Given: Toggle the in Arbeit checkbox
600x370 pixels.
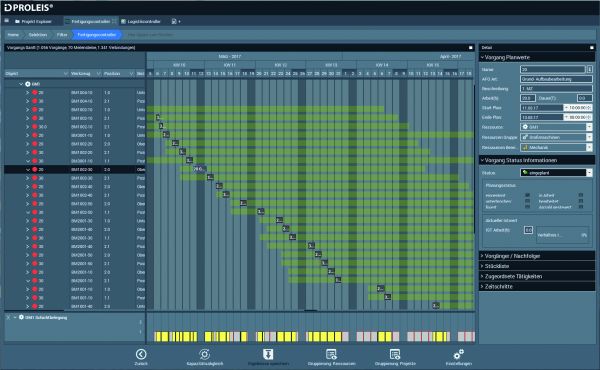Looking at the screenshot, I should [x=581, y=195].
